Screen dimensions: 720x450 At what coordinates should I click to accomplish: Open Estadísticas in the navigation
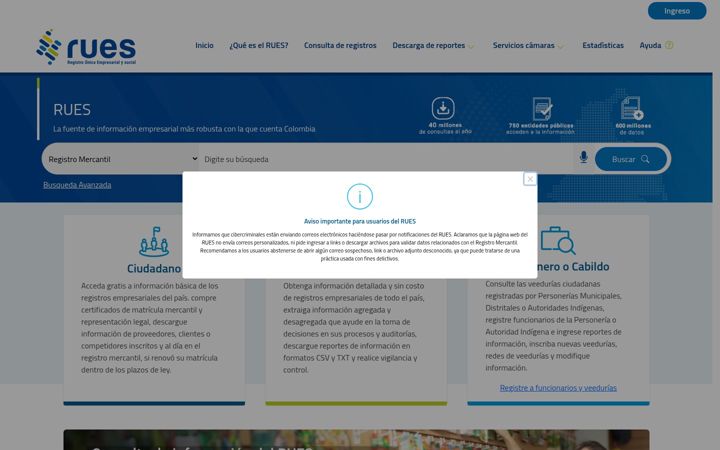603,45
